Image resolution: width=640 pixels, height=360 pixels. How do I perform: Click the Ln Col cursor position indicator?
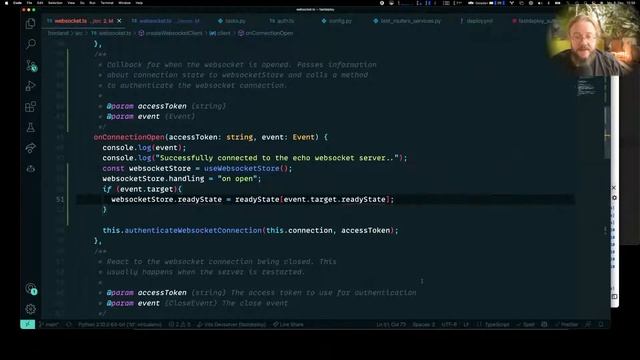tap(391, 324)
